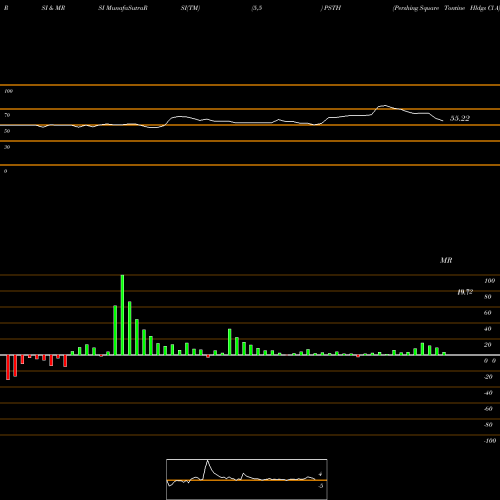Click the first red bar in MR histogram

click(x=8, y=367)
